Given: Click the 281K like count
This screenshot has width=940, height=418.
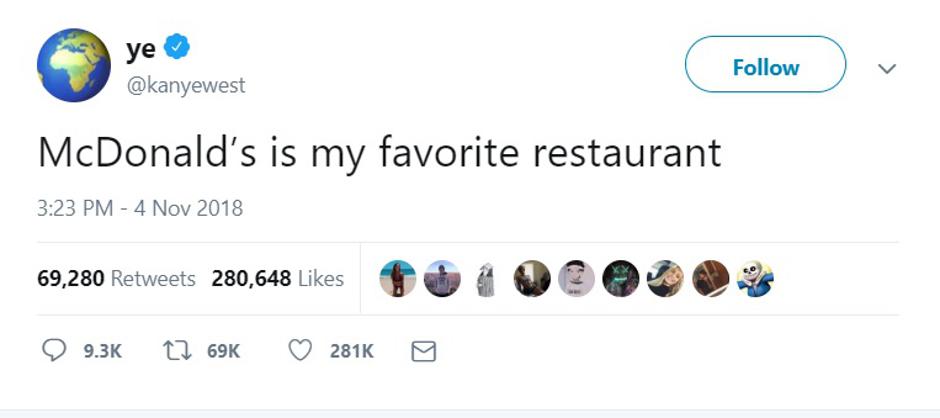Looking at the screenshot, I should click(x=351, y=351).
